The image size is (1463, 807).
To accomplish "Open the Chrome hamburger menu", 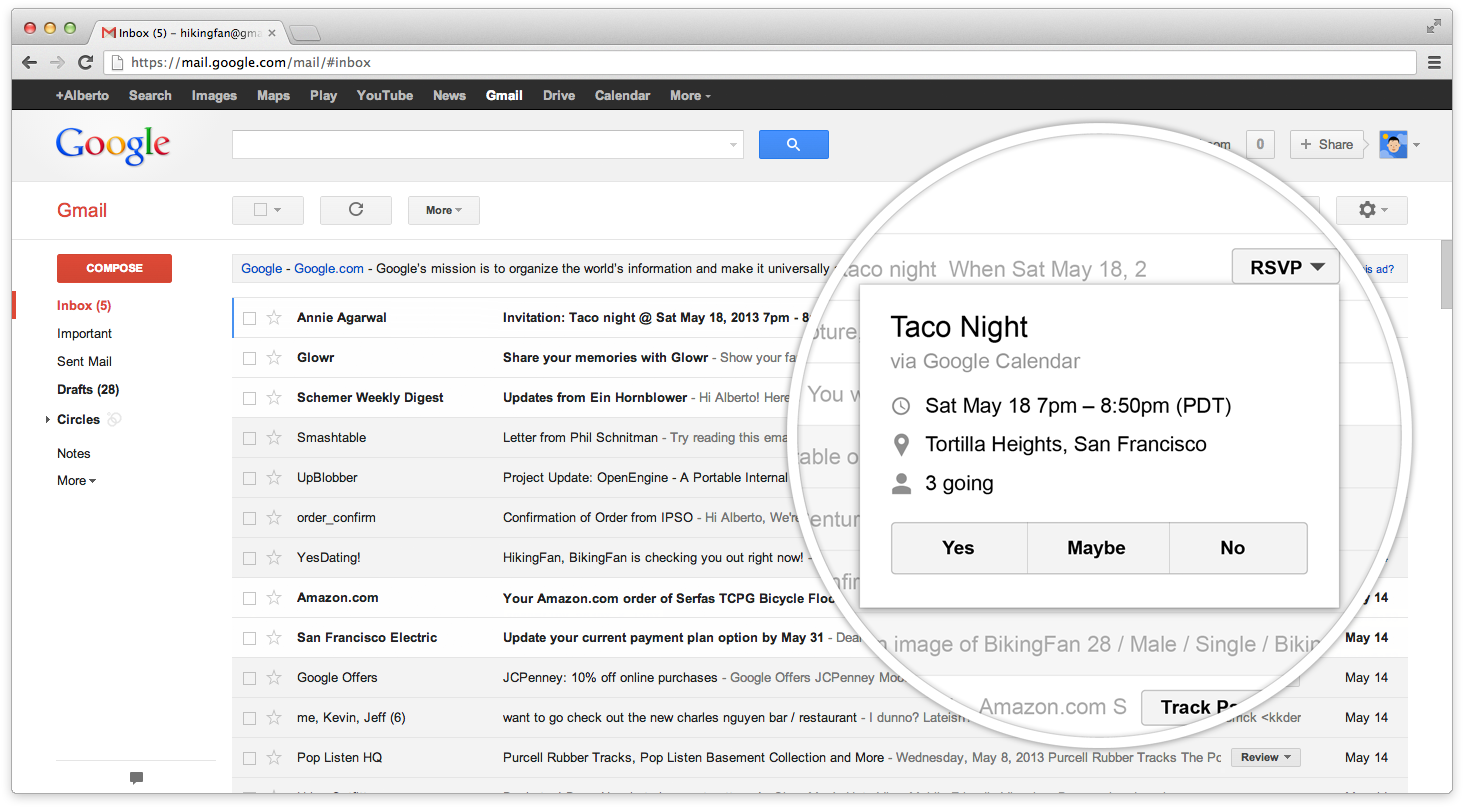I will click(x=1434, y=62).
